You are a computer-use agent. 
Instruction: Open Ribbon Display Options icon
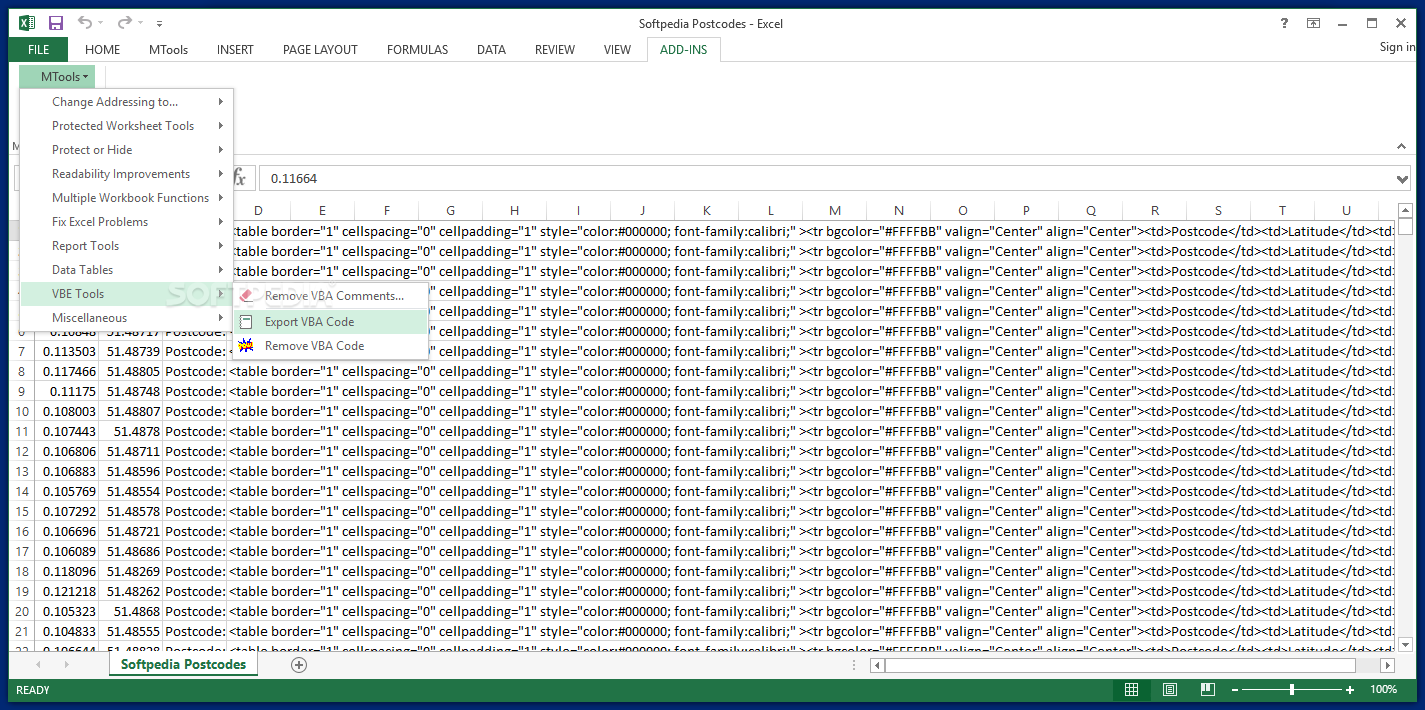pos(1314,23)
